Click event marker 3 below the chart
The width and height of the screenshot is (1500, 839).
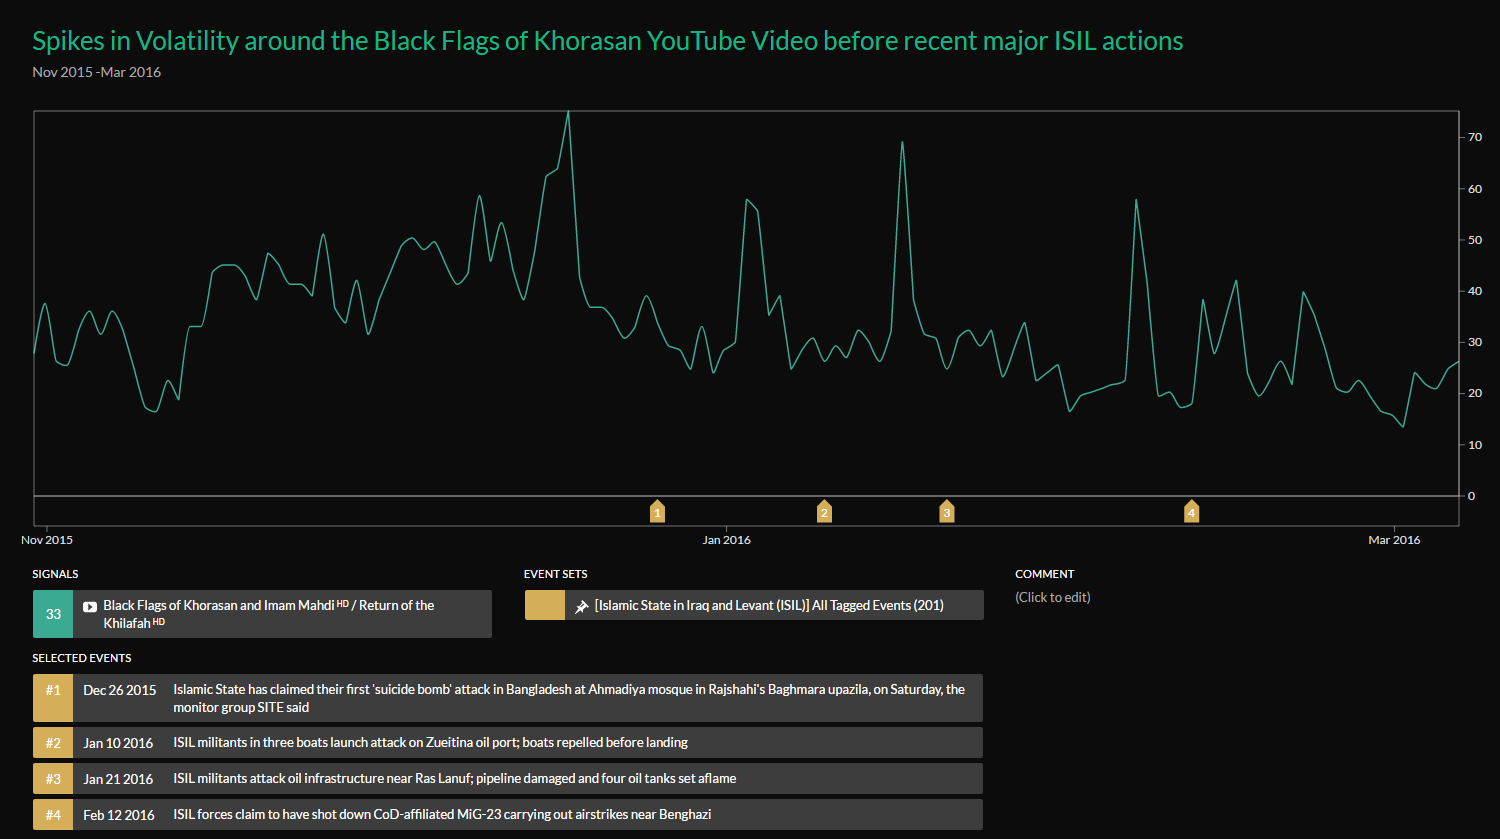pyautogui.click(x=946, y=512)
